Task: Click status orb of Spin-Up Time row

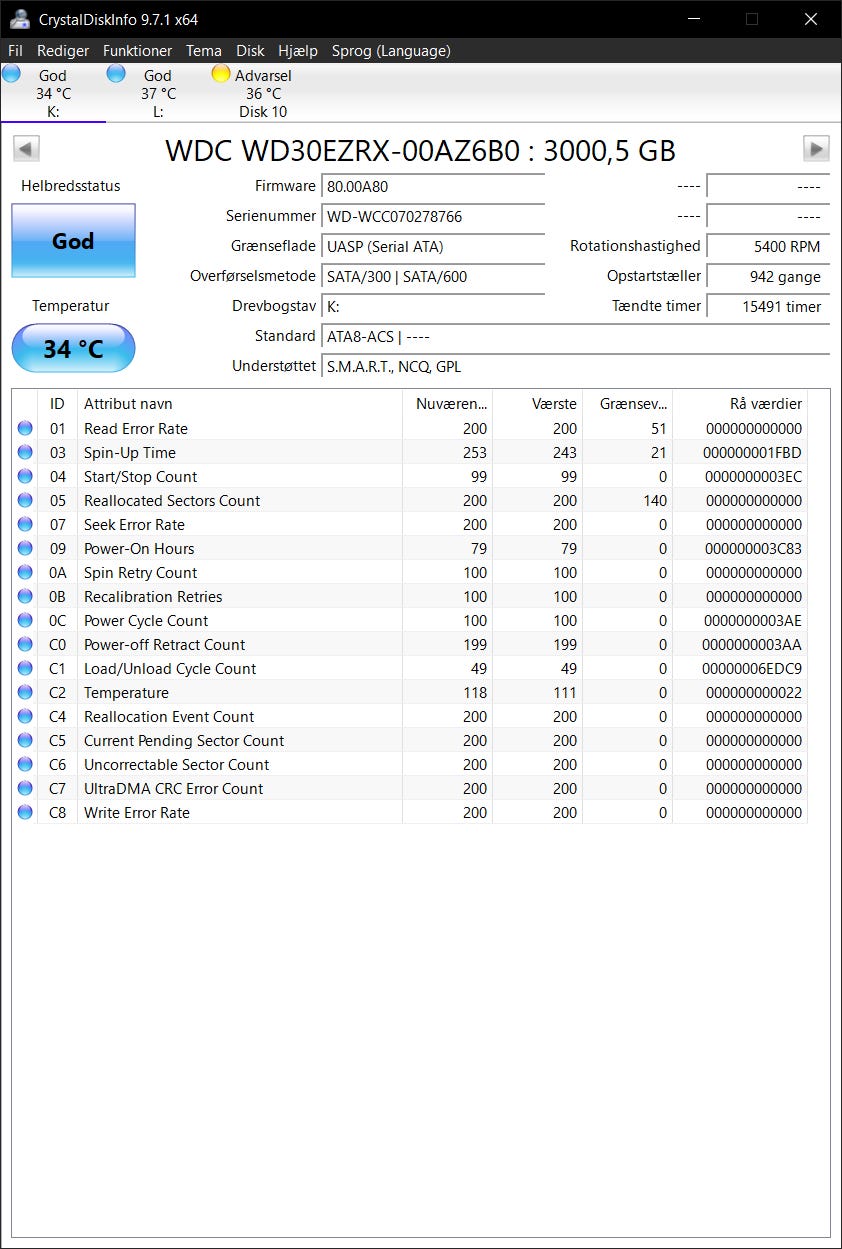Action: click(x=25, y=453)
